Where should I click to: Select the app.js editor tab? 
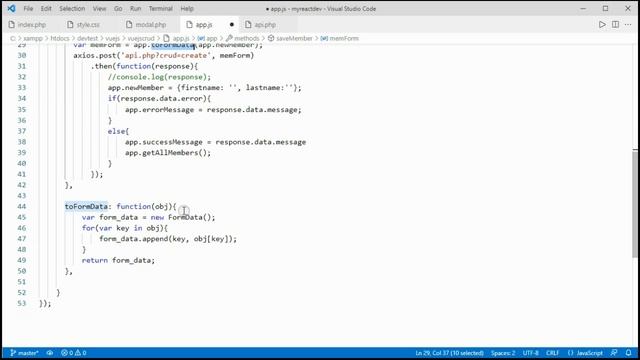click(x=204, y=24)
